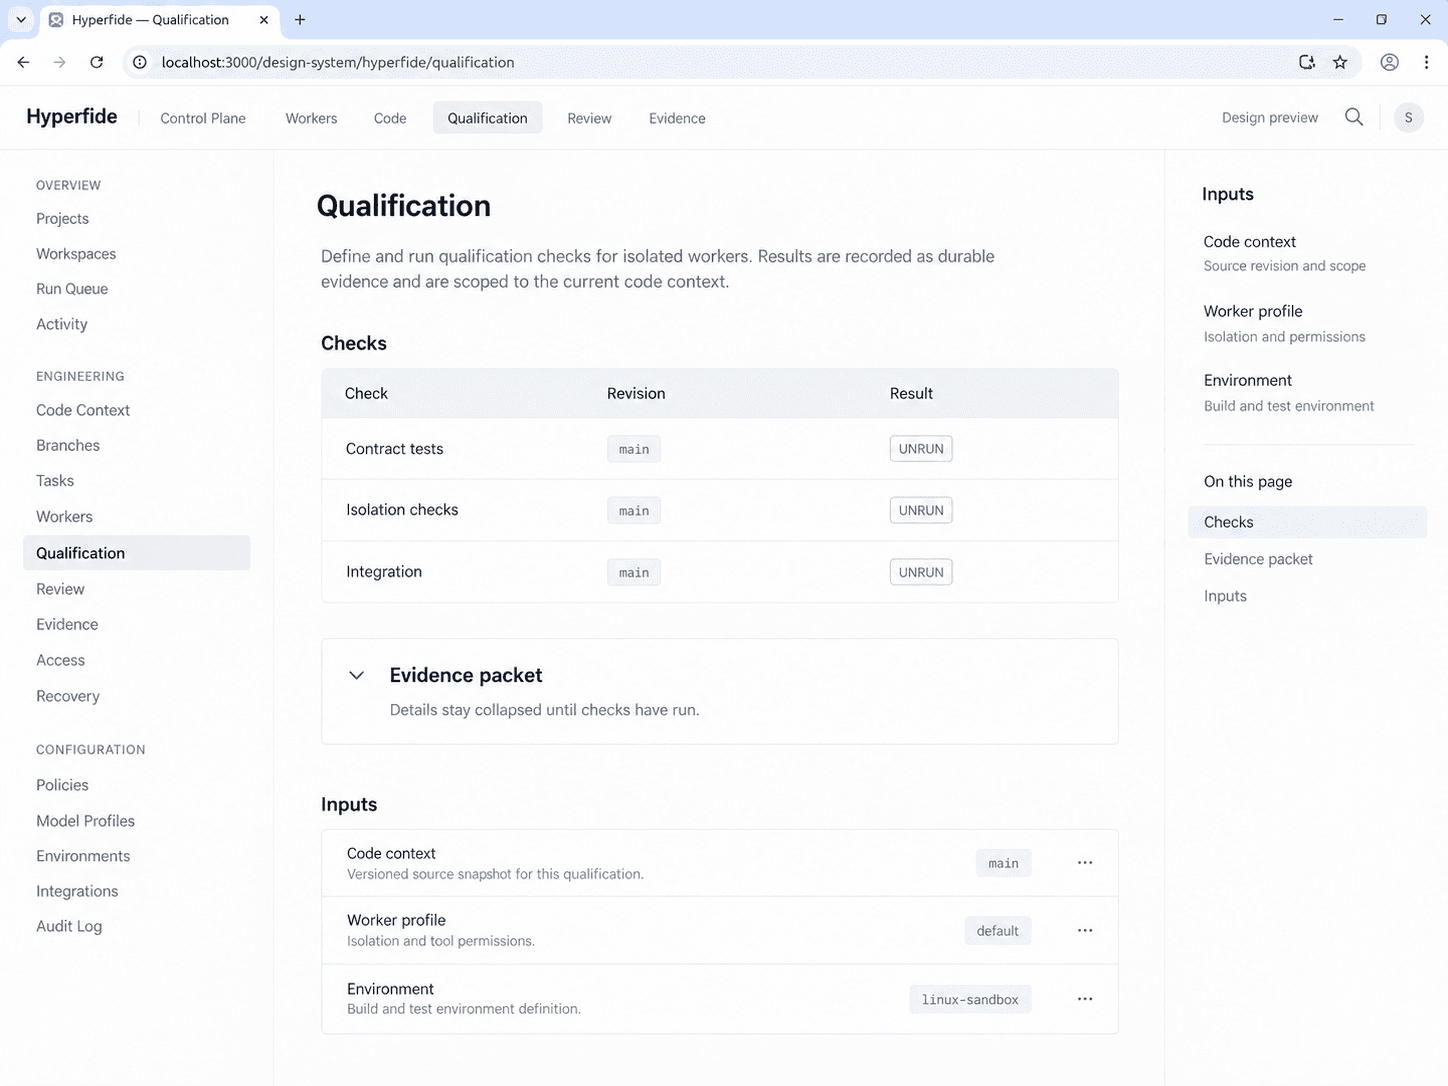Click the UNRUN badge for Contract tests
Viewport: 1448px width, 1086px height.
point(921,449)
